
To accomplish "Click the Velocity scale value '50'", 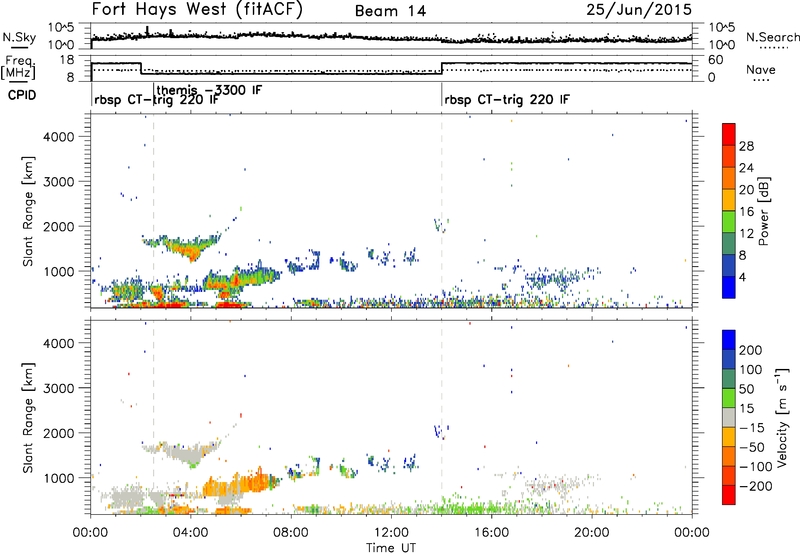I will click(746, 389).
